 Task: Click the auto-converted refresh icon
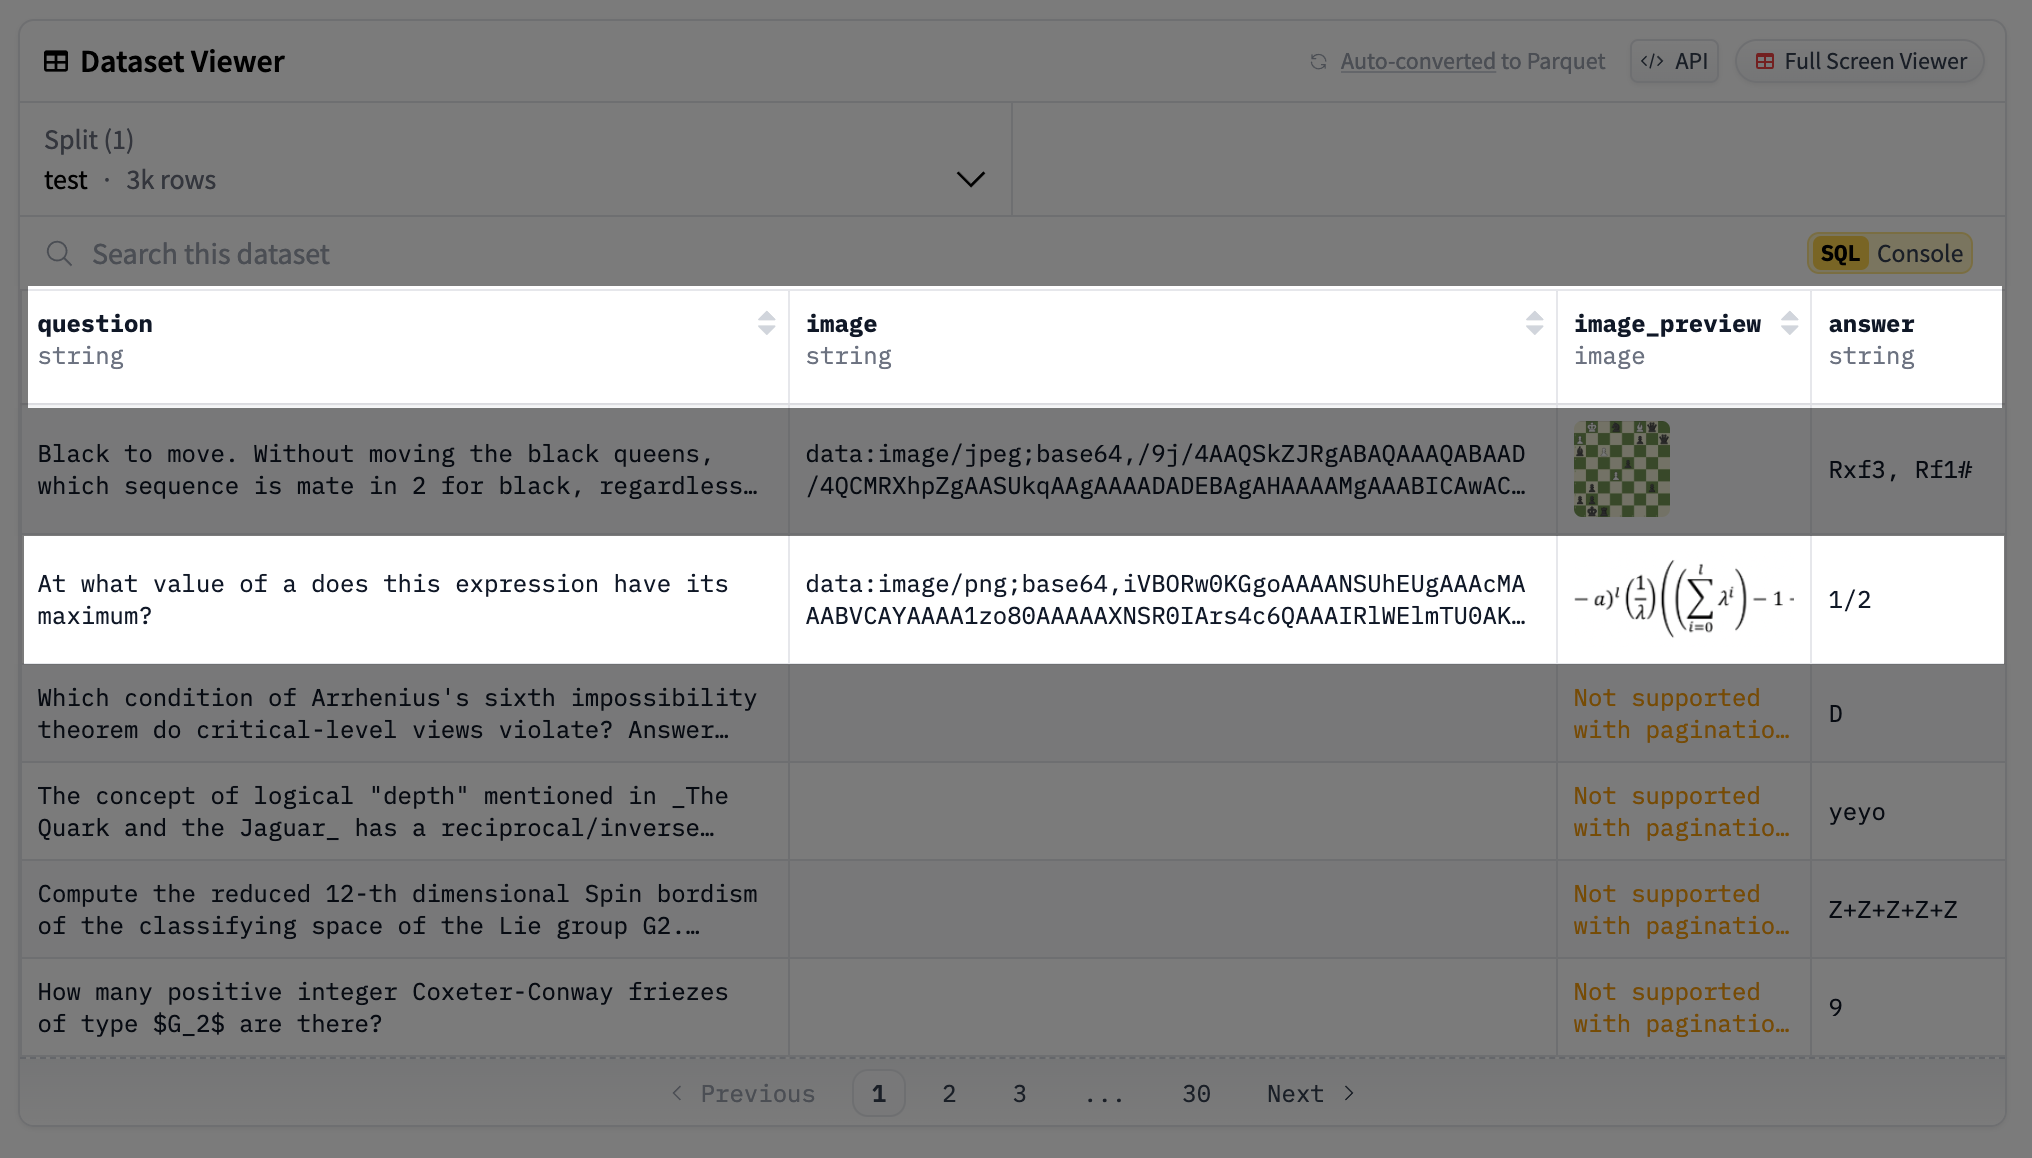coord(1318,62)
